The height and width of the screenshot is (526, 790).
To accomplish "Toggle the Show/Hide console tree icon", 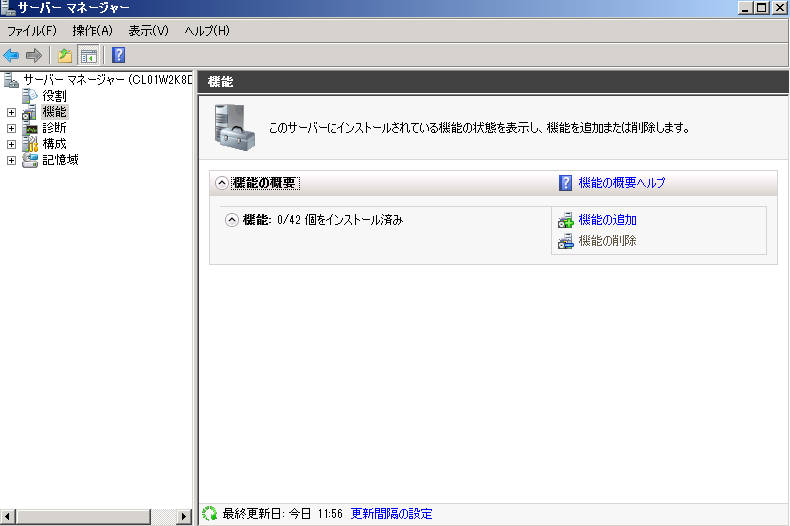I will [89, 56].
